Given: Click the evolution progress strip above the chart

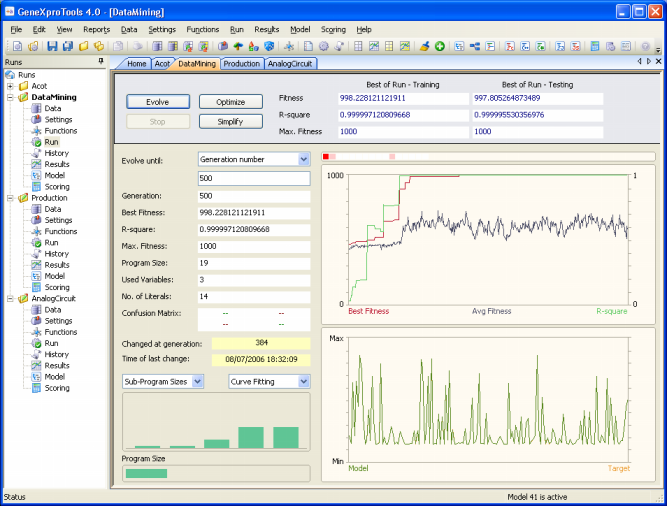Looking at the screenshot, I should pos(488,157).
